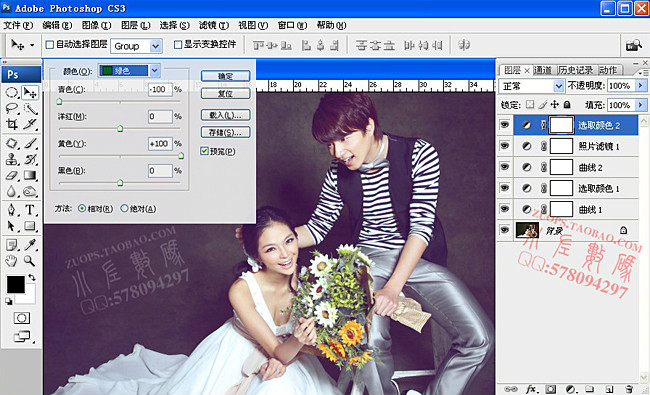
Task: Select the 绝对 absolute method radio button
Action: [124, 208]
